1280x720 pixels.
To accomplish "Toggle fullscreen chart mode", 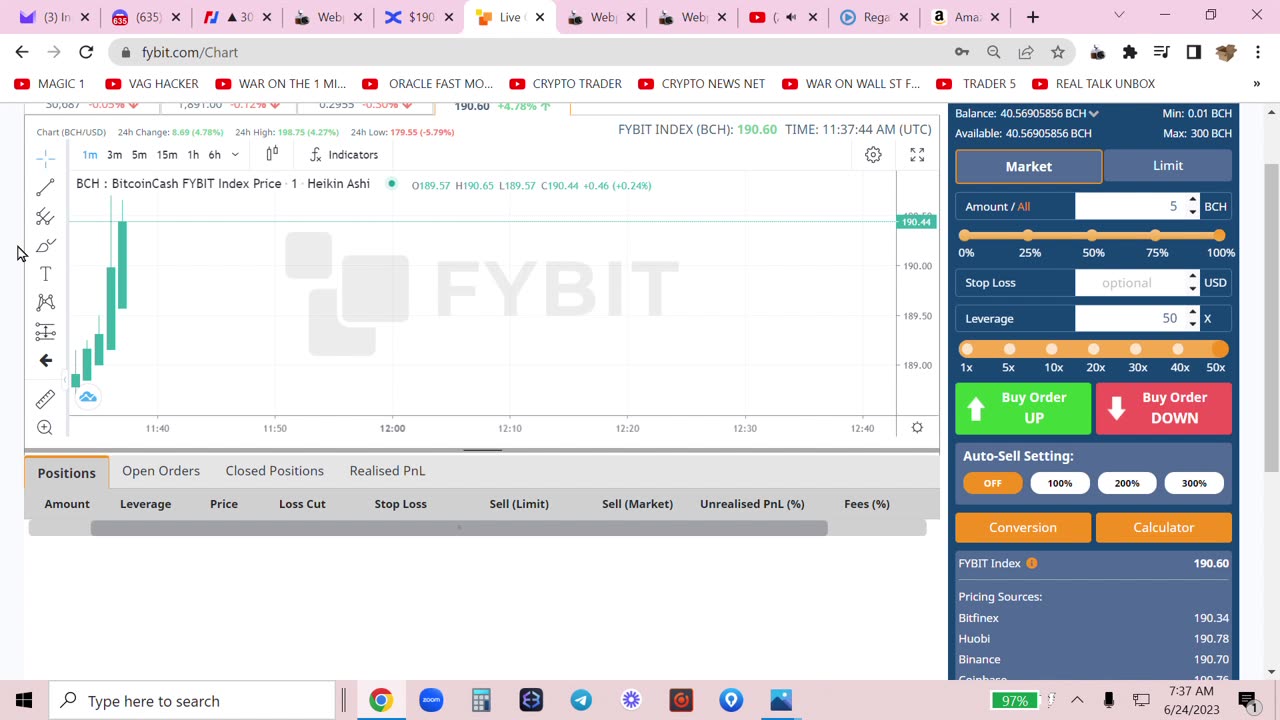I will pyautogui.click(x=917, y=154).
